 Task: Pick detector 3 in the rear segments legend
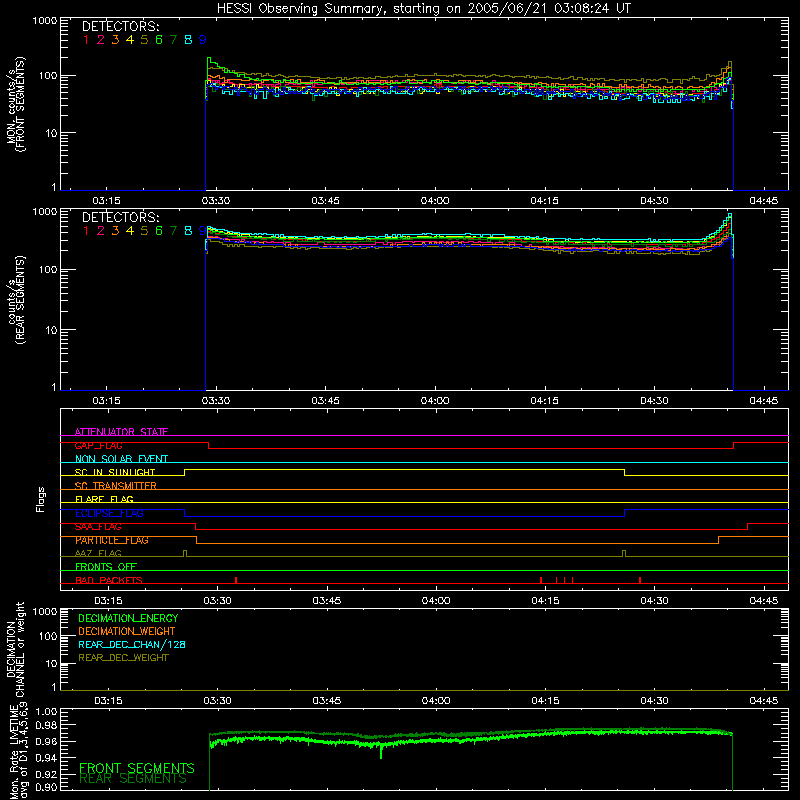(x=115, y=231)
